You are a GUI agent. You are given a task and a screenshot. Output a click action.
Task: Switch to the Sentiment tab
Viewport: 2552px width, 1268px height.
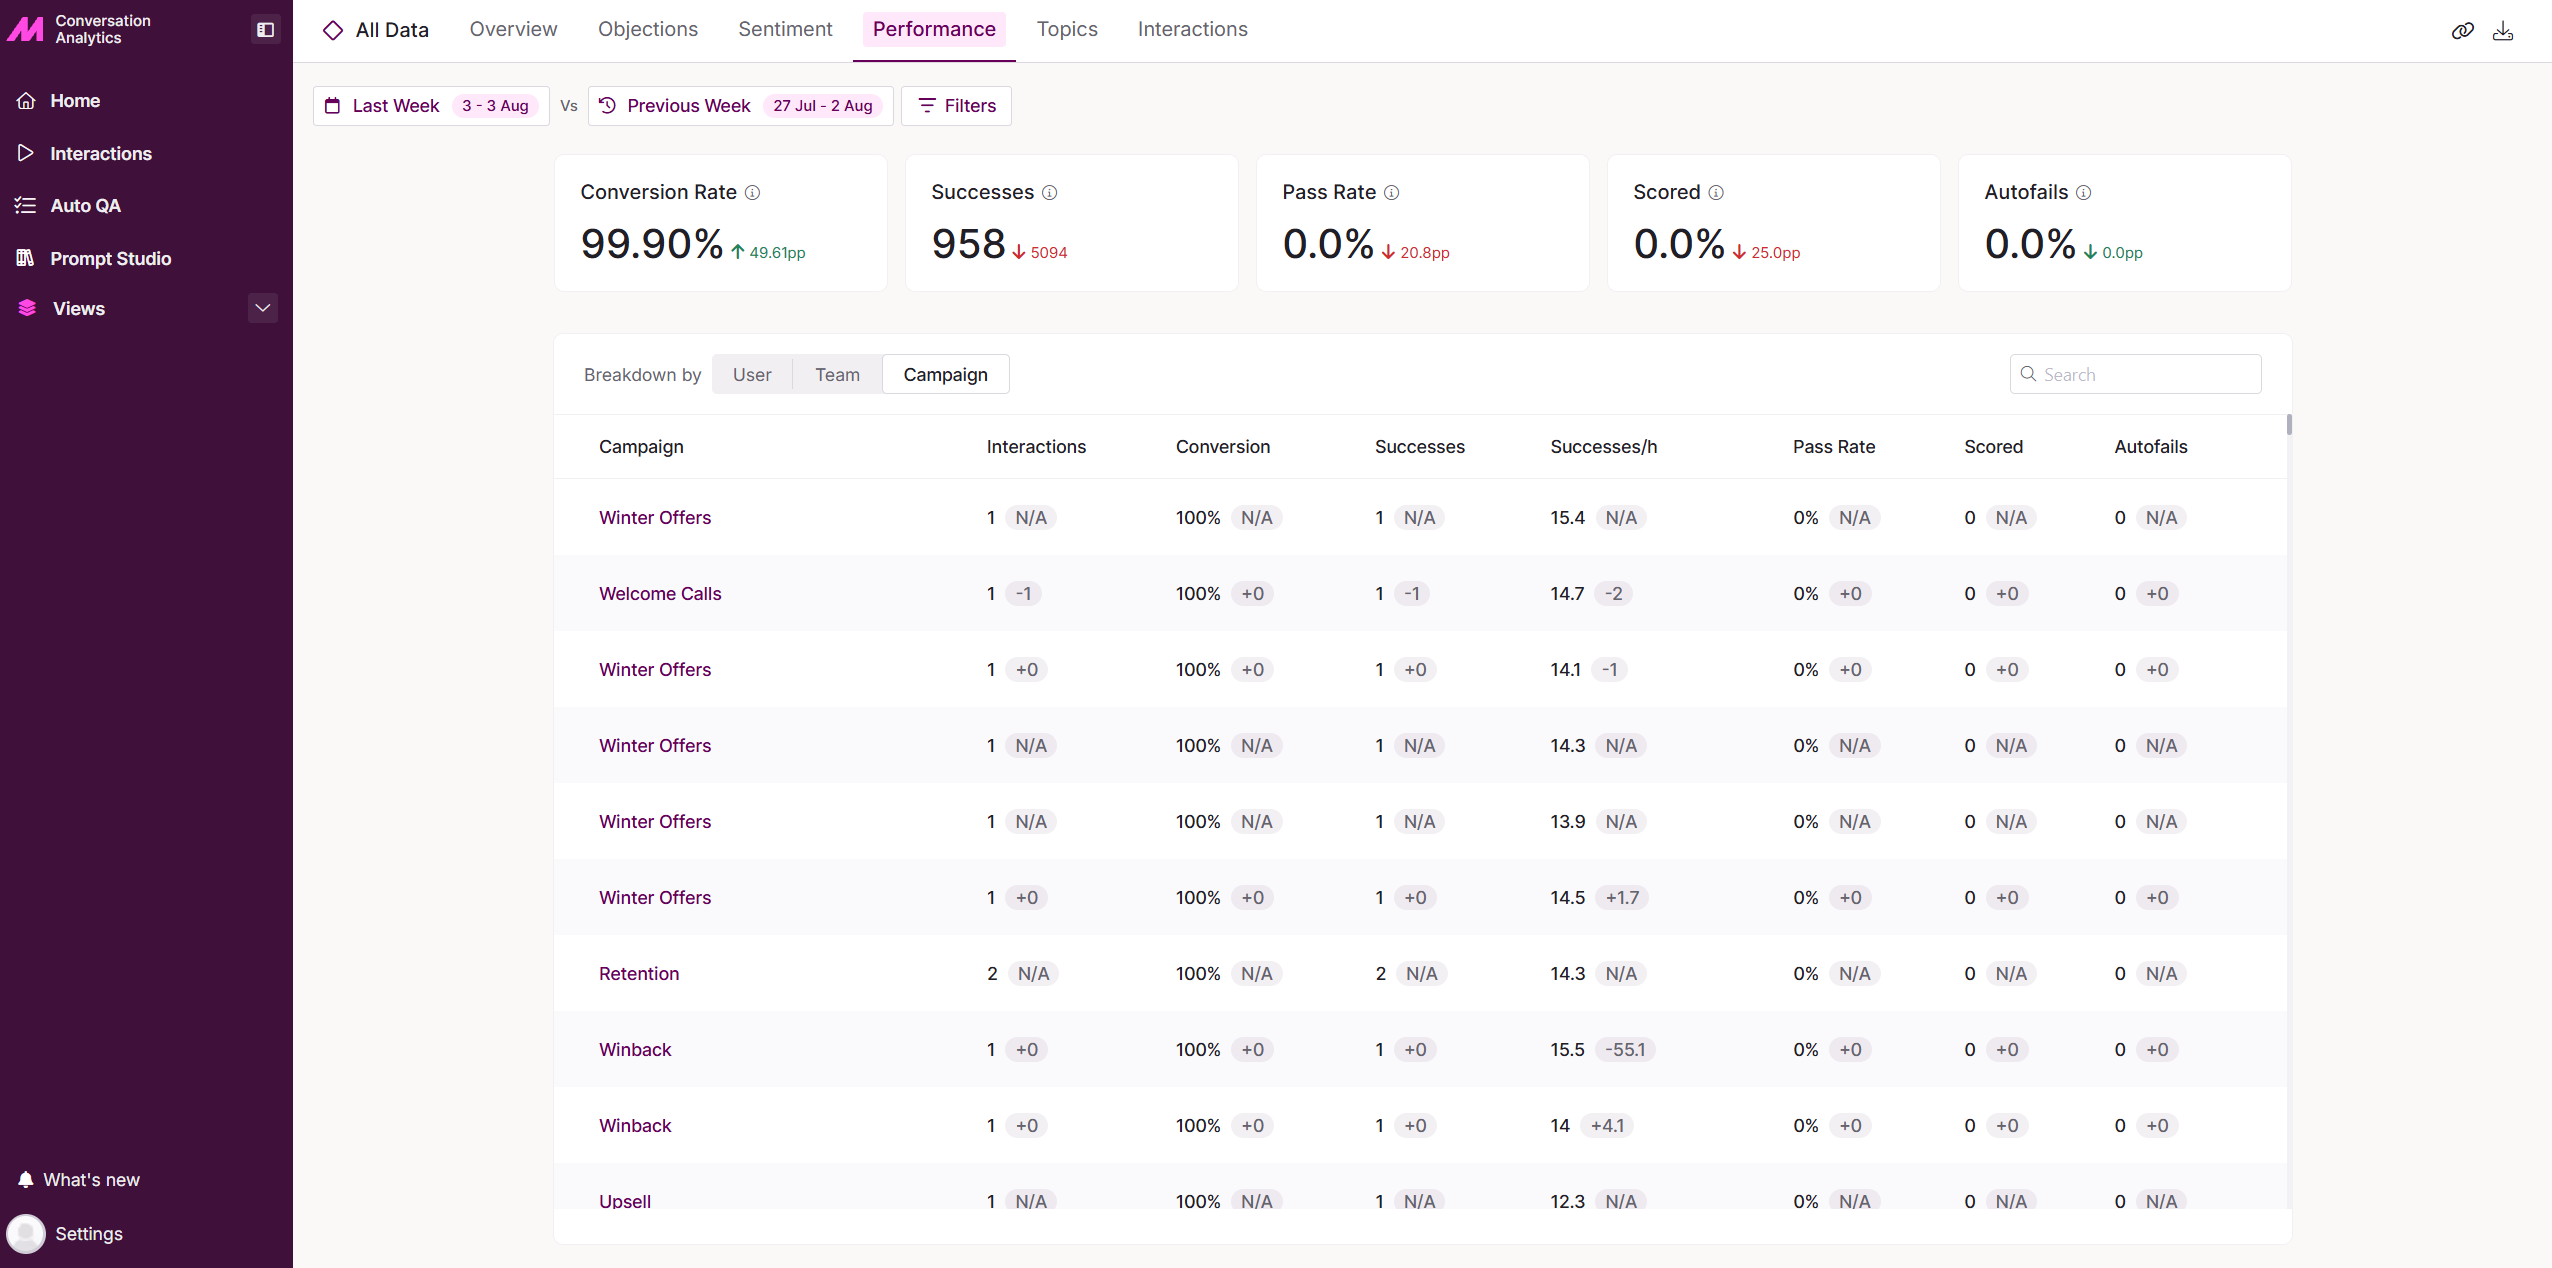click(785, 30)
